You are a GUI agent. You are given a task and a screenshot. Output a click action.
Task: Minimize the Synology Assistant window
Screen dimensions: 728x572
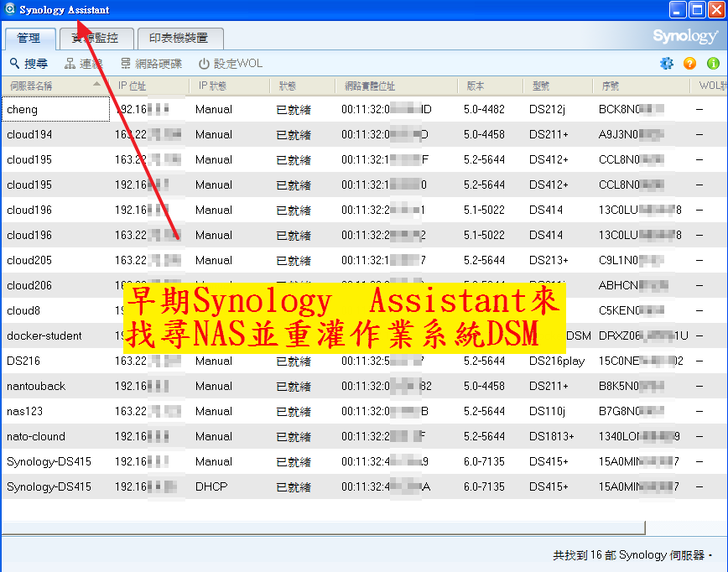click(677, 10)
